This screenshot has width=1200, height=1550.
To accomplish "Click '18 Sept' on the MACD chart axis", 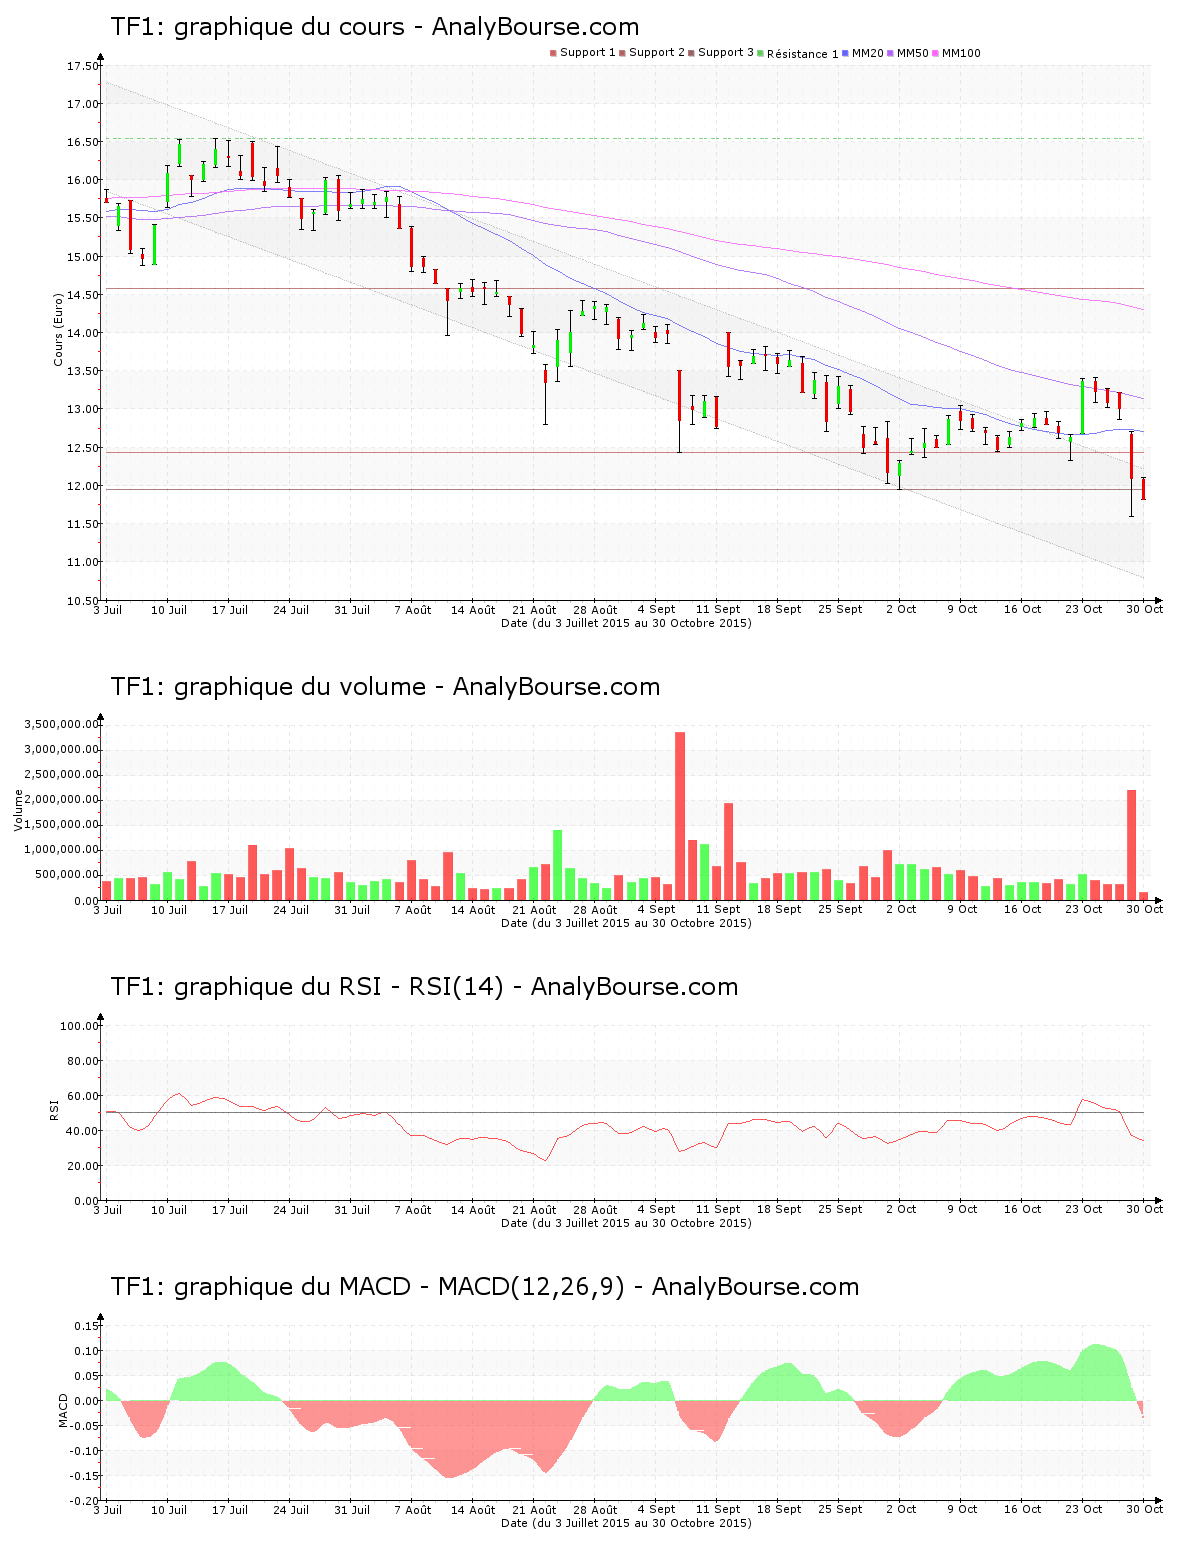I will pyautogui.click(x=778, y=1510).
